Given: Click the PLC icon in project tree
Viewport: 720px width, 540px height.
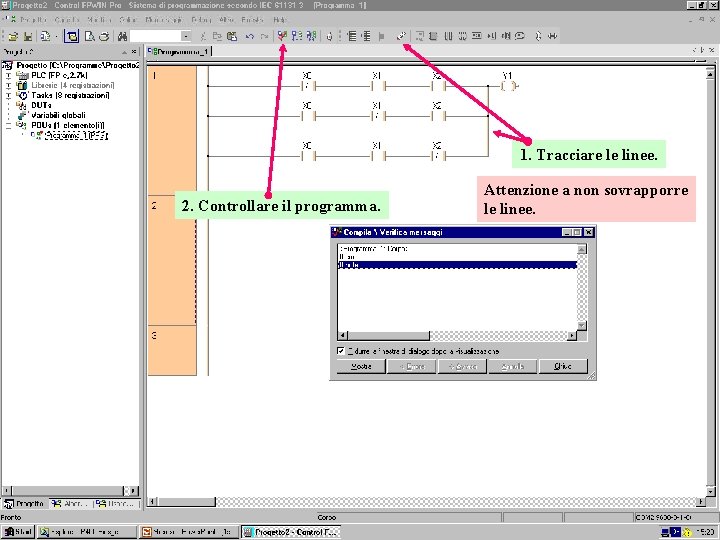Looking at the screenshot, I should [22, 75].
